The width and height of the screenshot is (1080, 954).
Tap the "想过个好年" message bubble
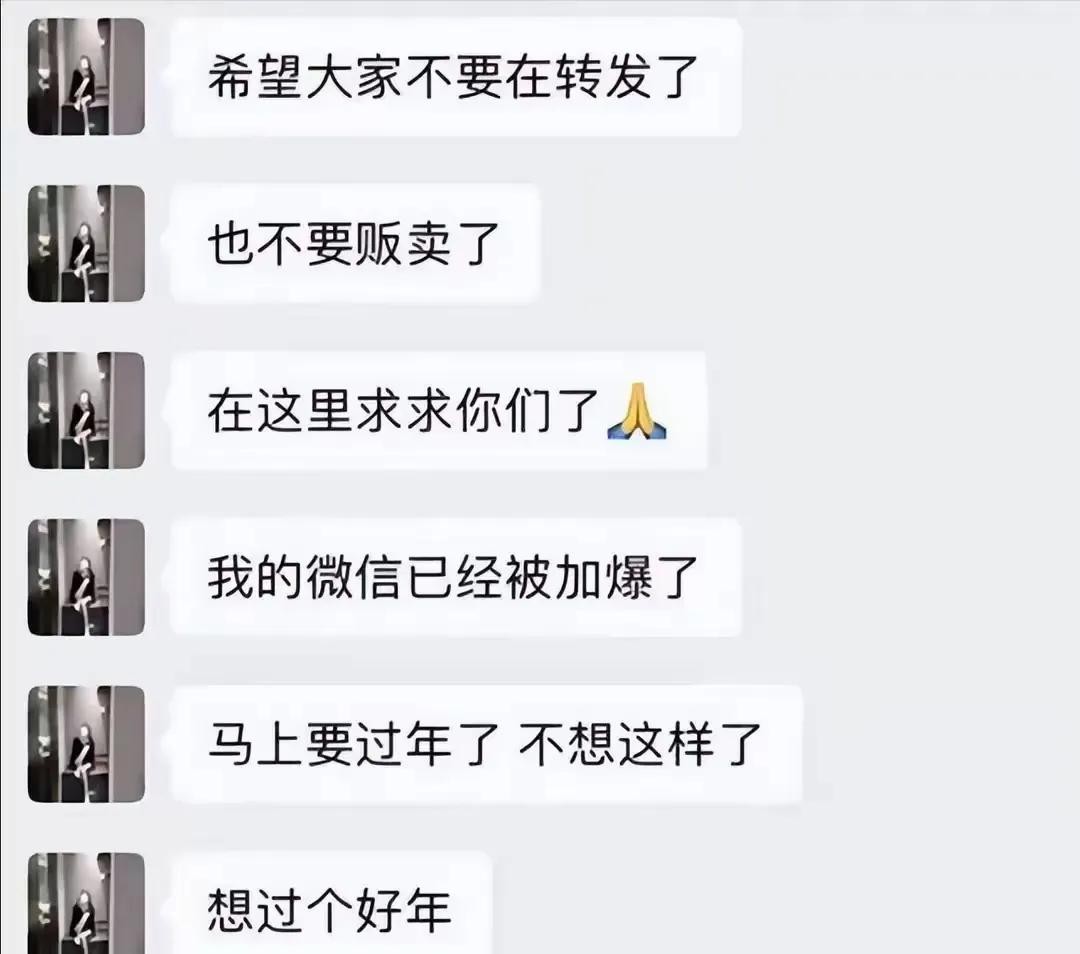click(x=331, y=903)
